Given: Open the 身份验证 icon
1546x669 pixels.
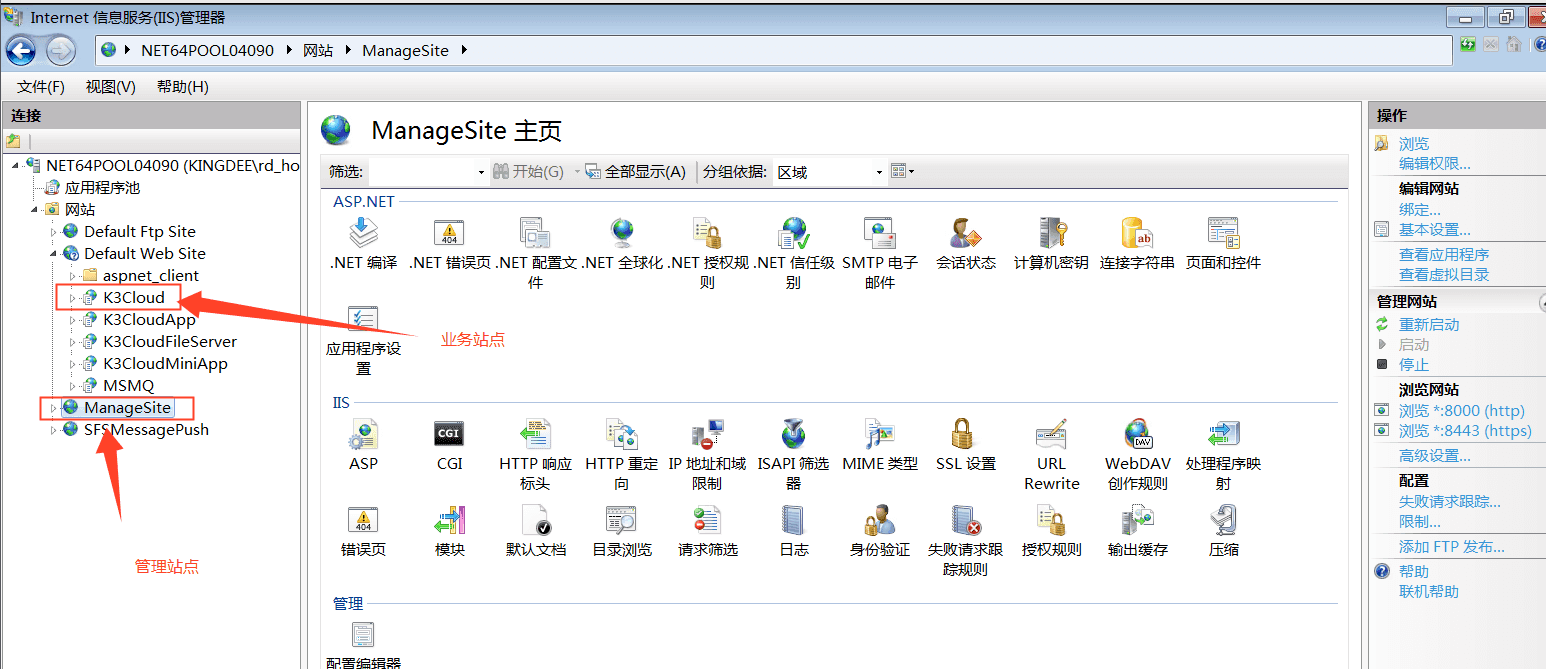Looking at the screenshot, I should coord(879,520).
